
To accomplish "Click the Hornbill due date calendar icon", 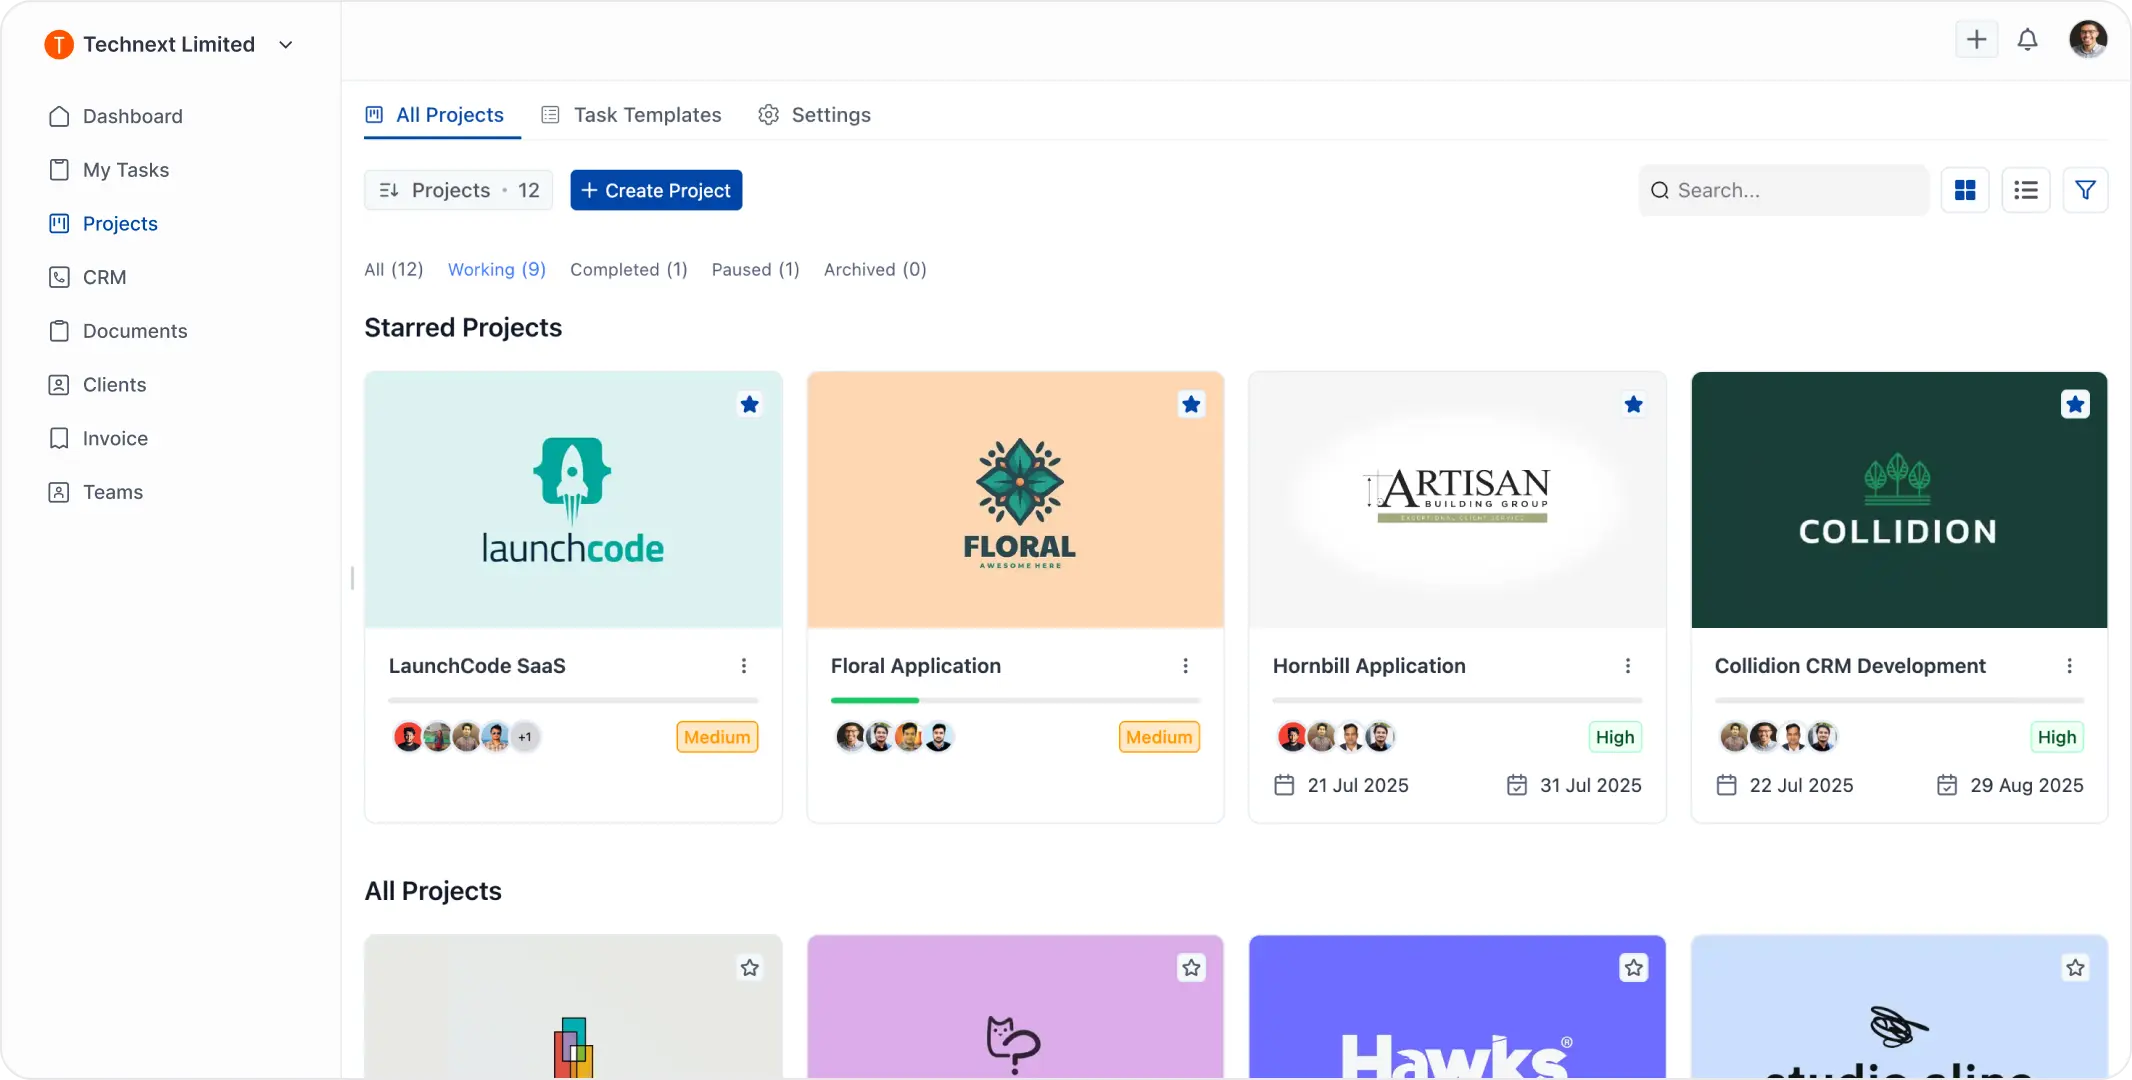I will click(1517, 785).
